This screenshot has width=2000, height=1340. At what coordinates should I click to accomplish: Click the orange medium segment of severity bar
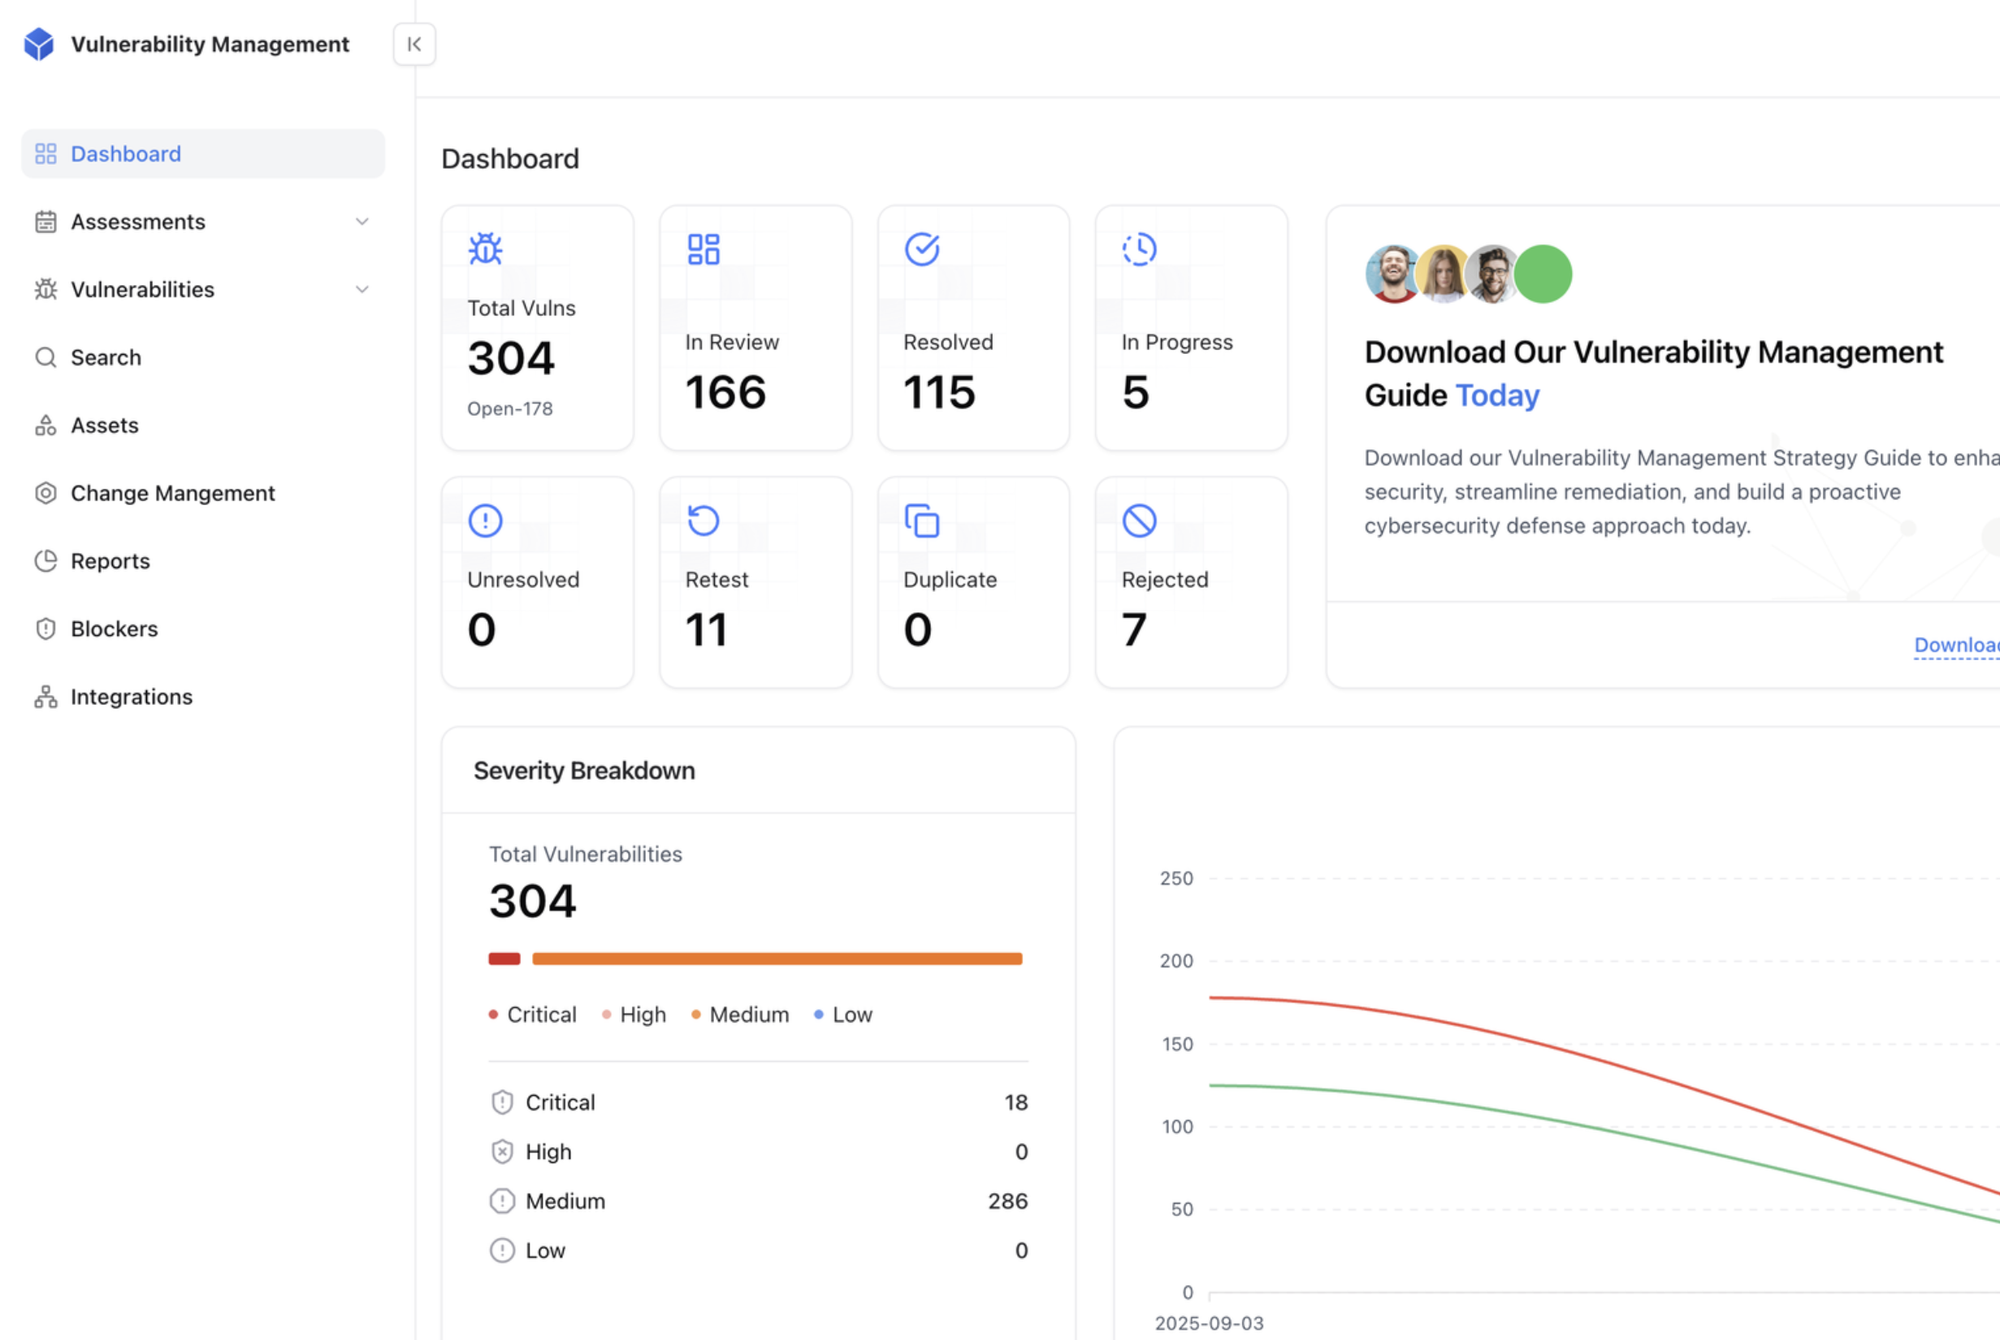coord(777,959)
